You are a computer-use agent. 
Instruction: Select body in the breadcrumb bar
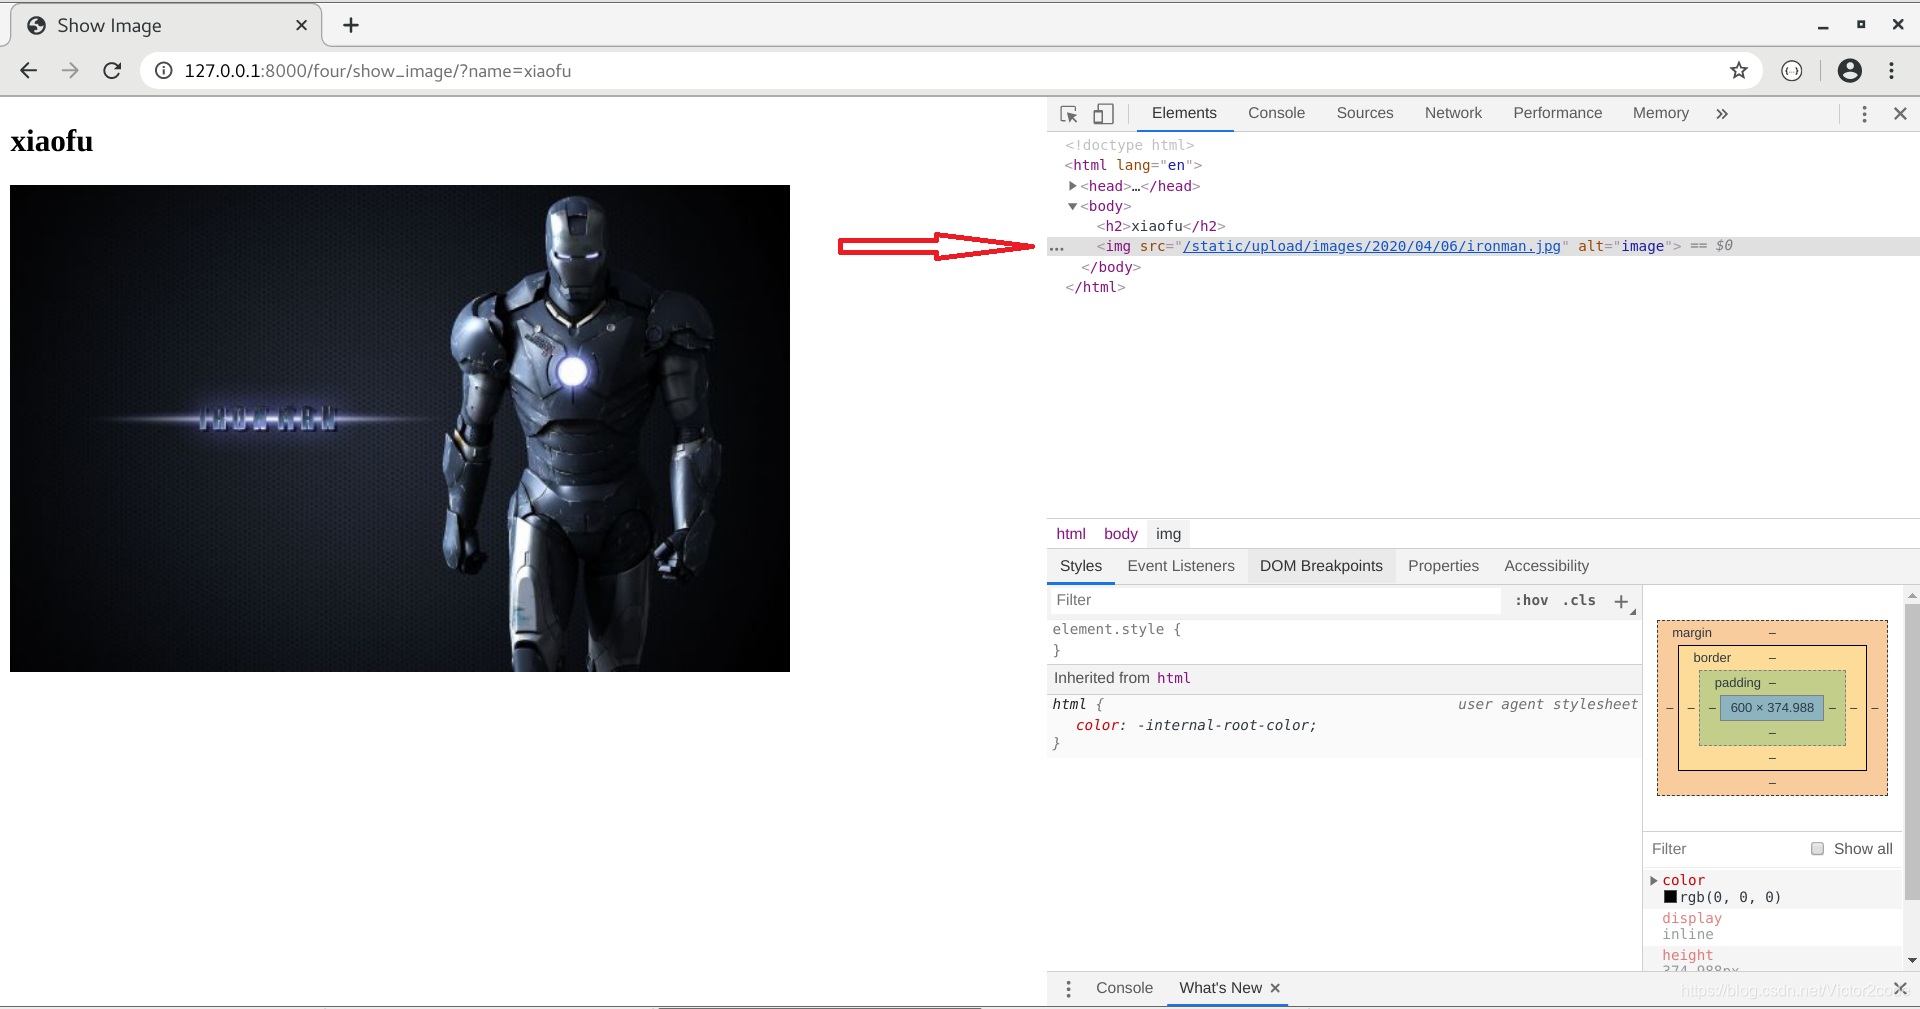[x=1120, y=534]
